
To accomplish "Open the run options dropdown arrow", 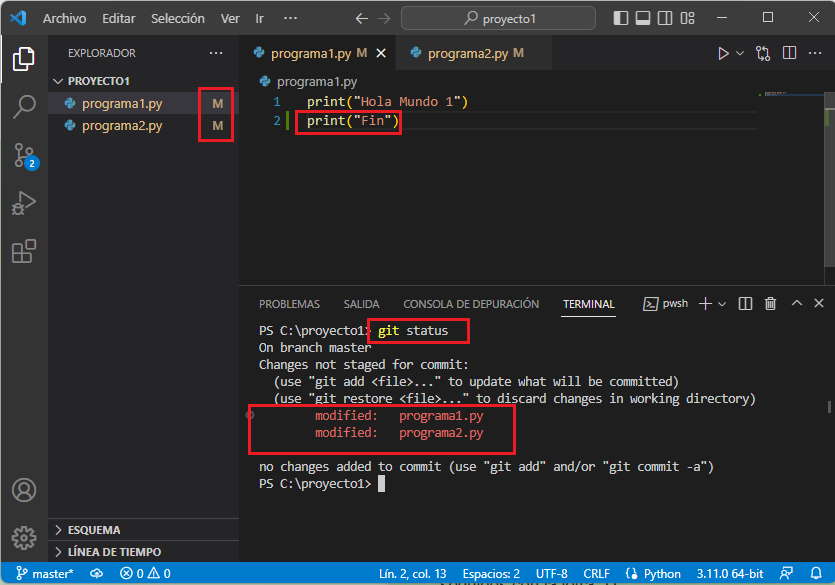I will point(740,53).
